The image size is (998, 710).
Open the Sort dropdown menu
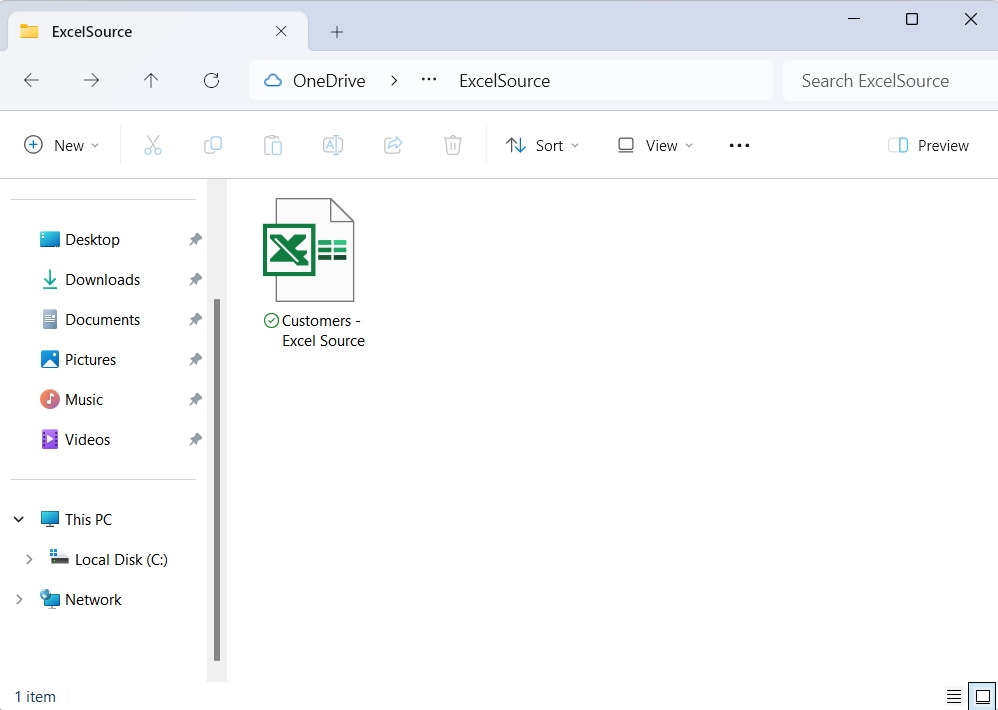pos(542,146)
